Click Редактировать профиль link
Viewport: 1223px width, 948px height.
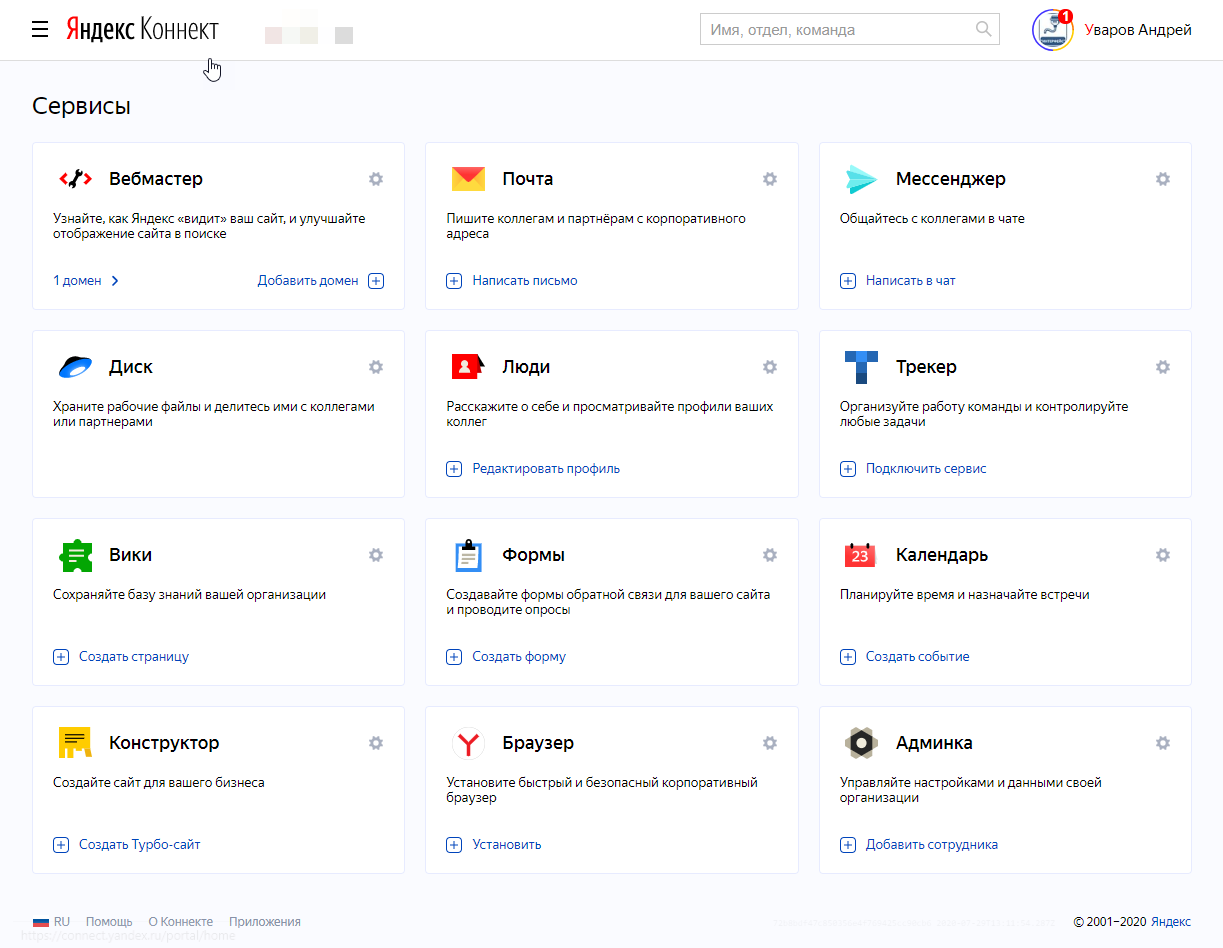click(546, 469)
